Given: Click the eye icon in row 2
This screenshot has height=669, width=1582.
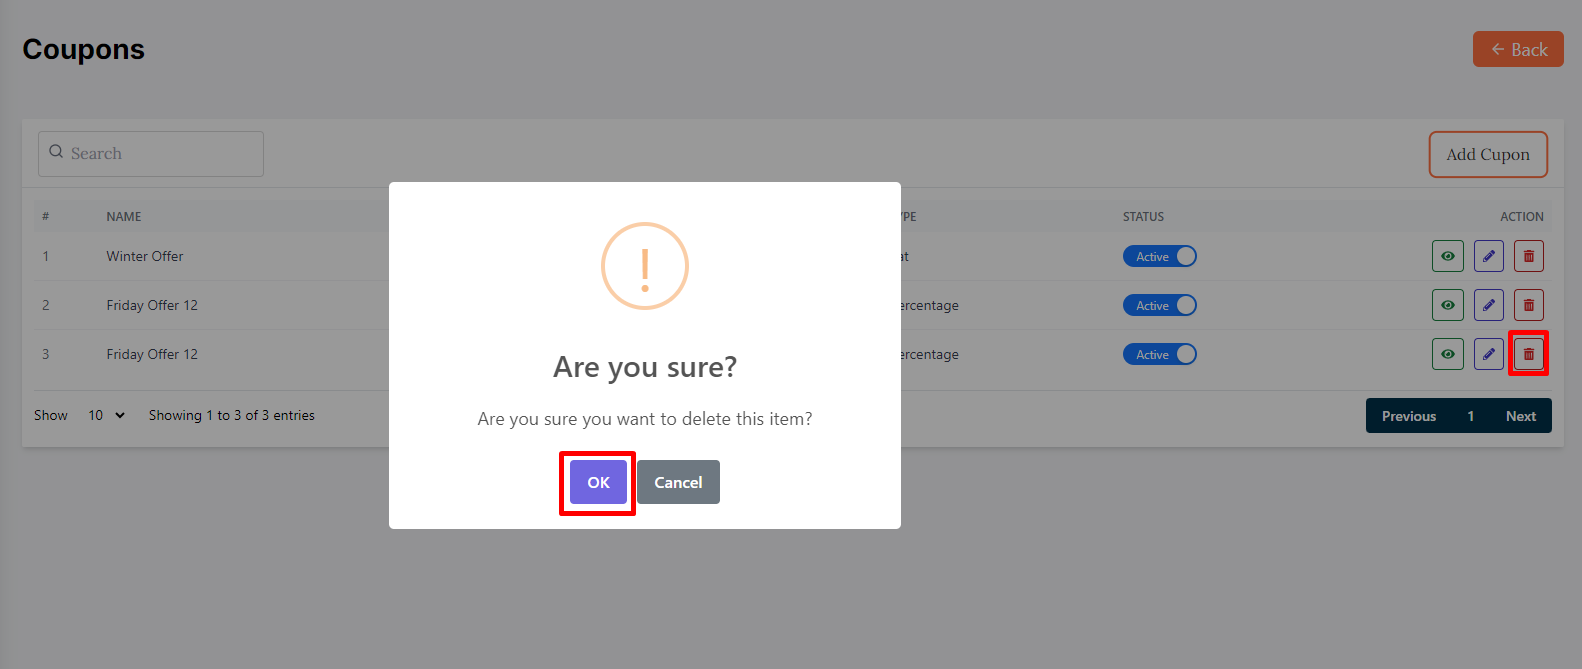Looking at the screenshot, I should pyautogui.click(x=1447, y=305).
